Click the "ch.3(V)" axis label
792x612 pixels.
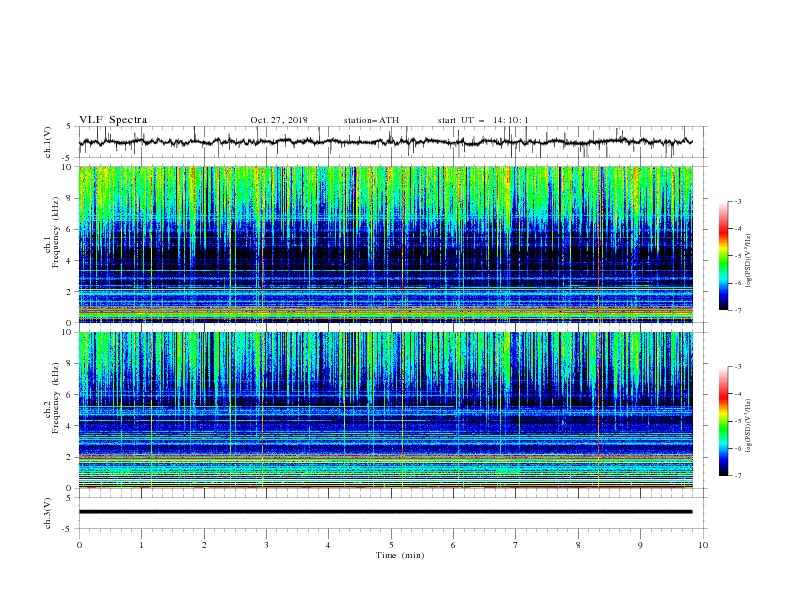(48, 513)
